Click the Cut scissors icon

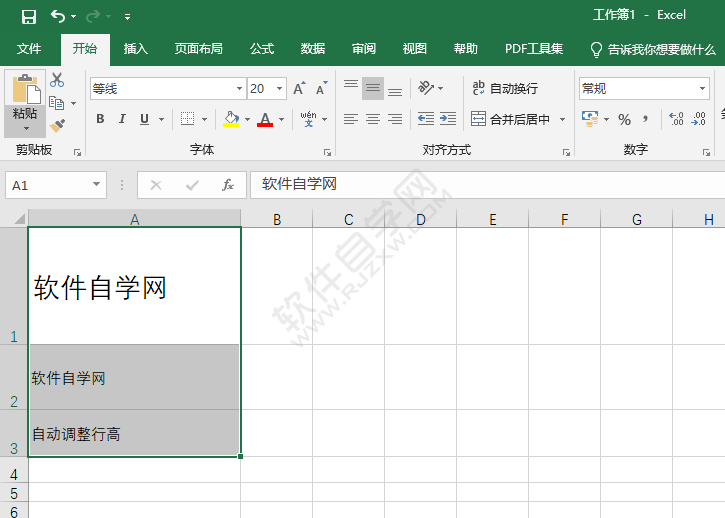tap(57, 80)
